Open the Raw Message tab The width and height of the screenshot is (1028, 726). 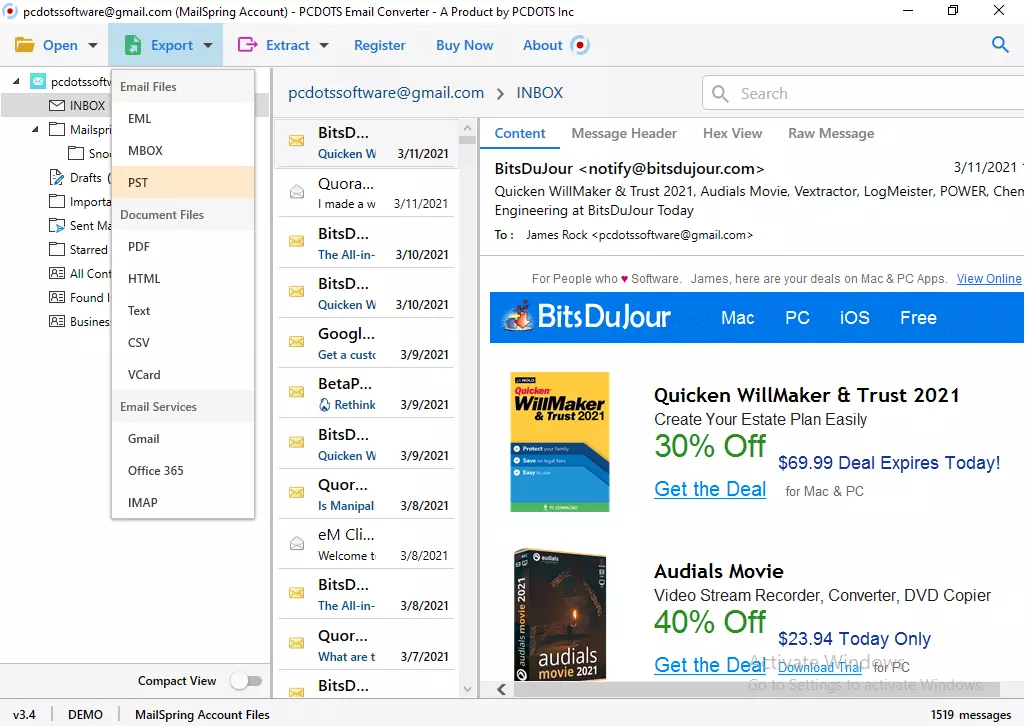[x=831, y=133]
